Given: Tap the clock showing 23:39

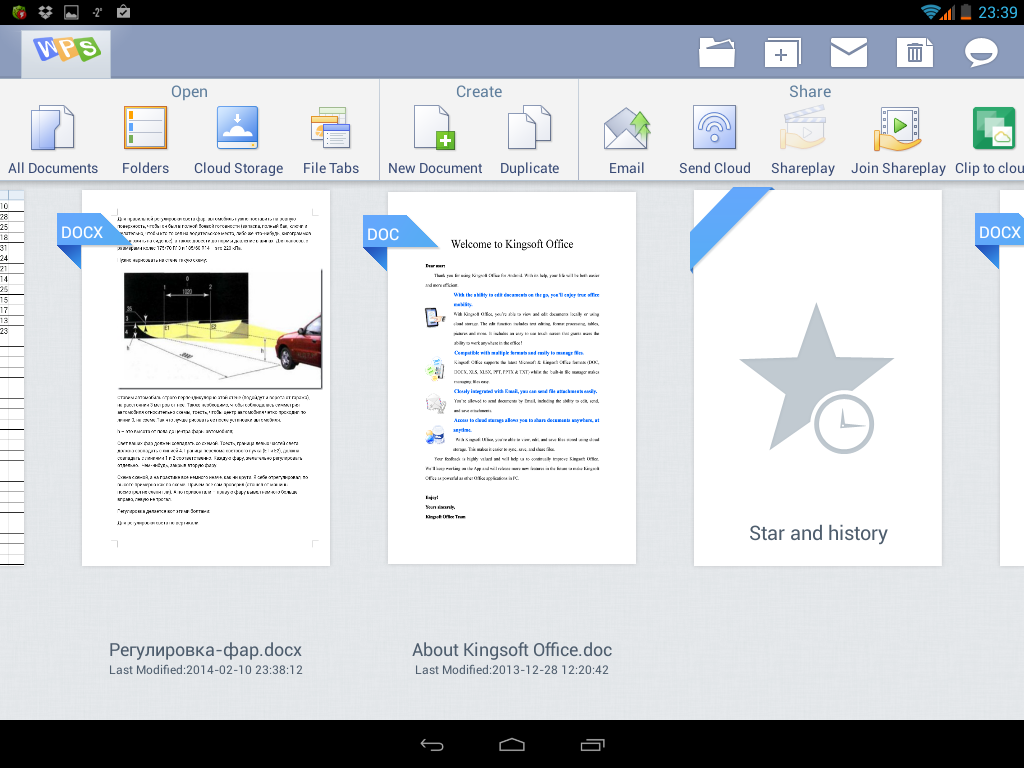Looking at the screenshot, I should 997,12.
